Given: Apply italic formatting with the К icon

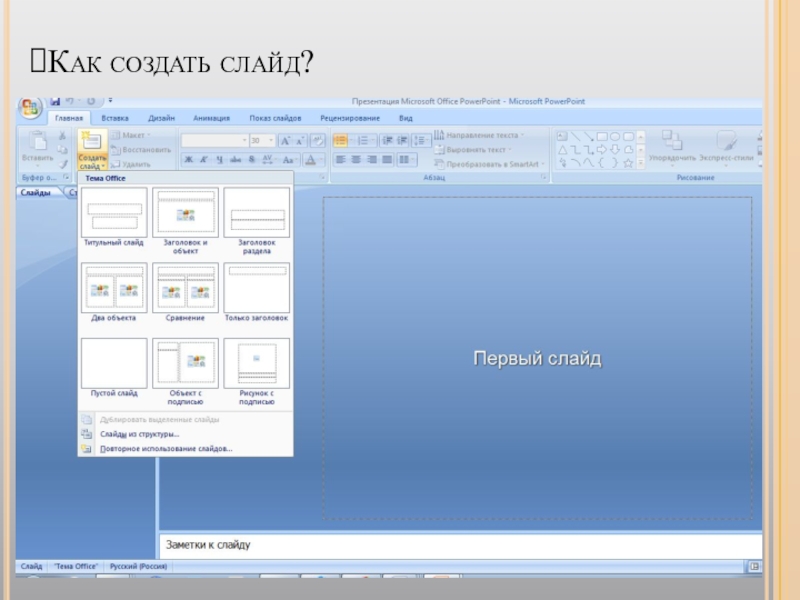Looking at the screenshot, I should pos(203,159).
